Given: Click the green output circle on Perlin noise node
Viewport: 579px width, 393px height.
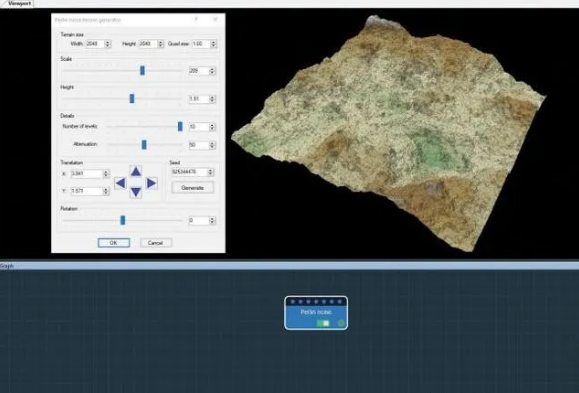Looking at the screenshot, I should pos(341,323).
